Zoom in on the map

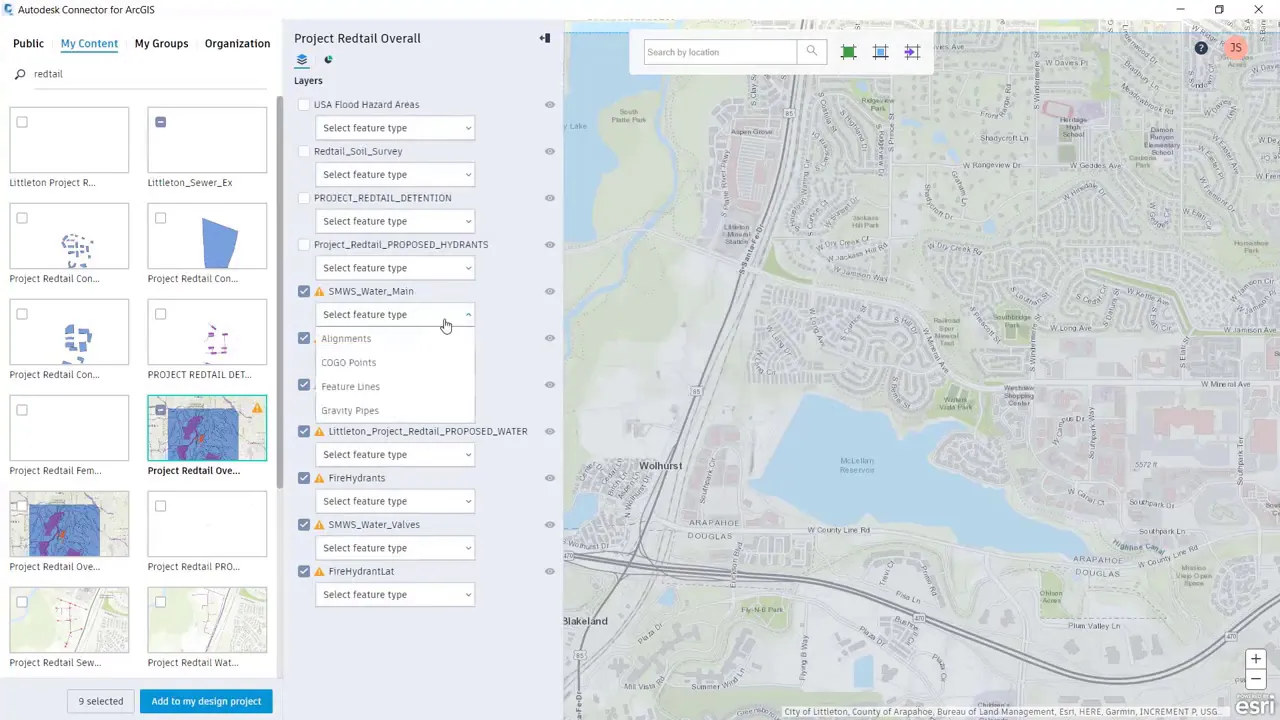(x=1256, y=659)
